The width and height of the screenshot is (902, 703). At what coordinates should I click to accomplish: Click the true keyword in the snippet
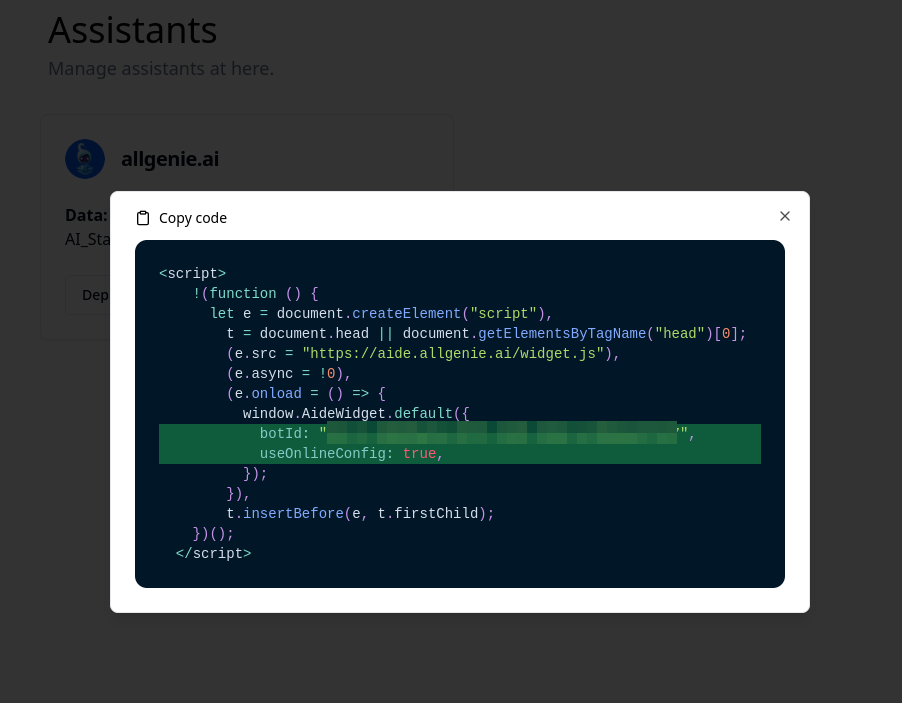[419, 453]
